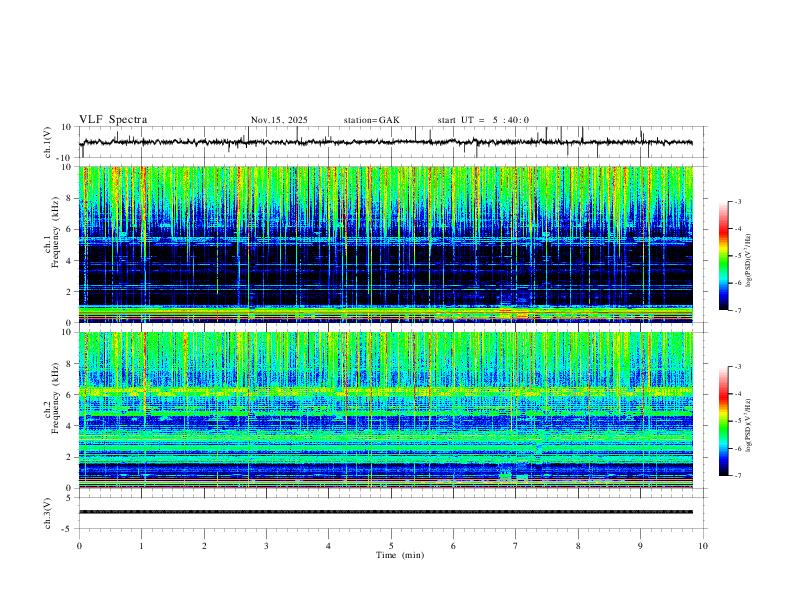Click the "ch.3(V)" axis label
The height and width of the screenshot is (612, 792).
point(47,513)
